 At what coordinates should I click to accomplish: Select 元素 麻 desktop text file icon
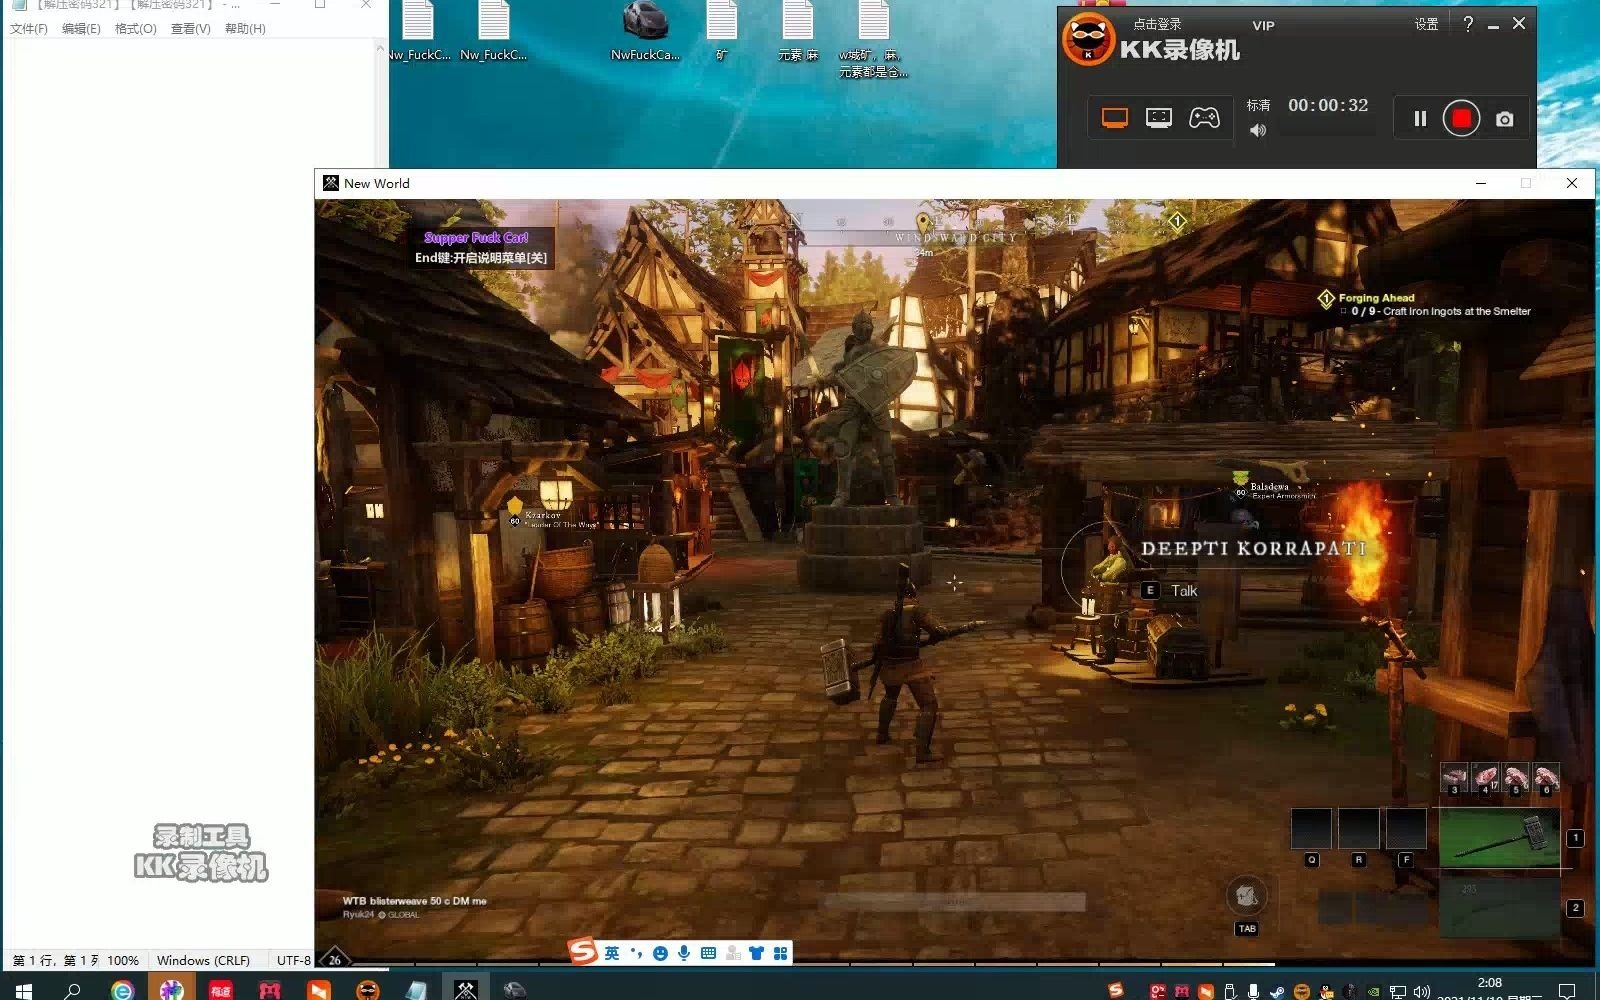pyautogui.click(x=797, y=33)
